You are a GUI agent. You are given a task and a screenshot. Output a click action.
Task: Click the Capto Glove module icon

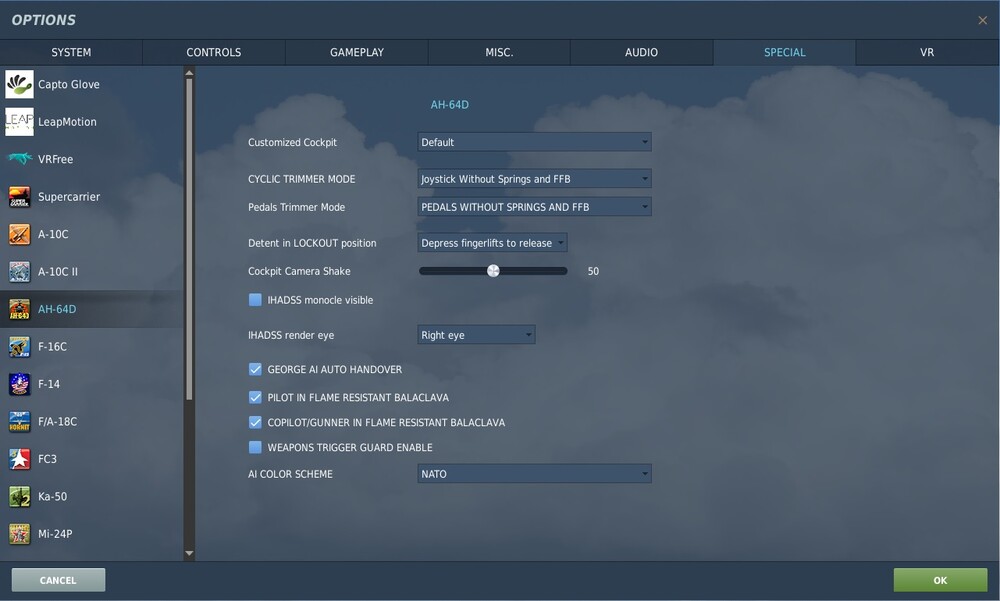[x=19, y=84]
